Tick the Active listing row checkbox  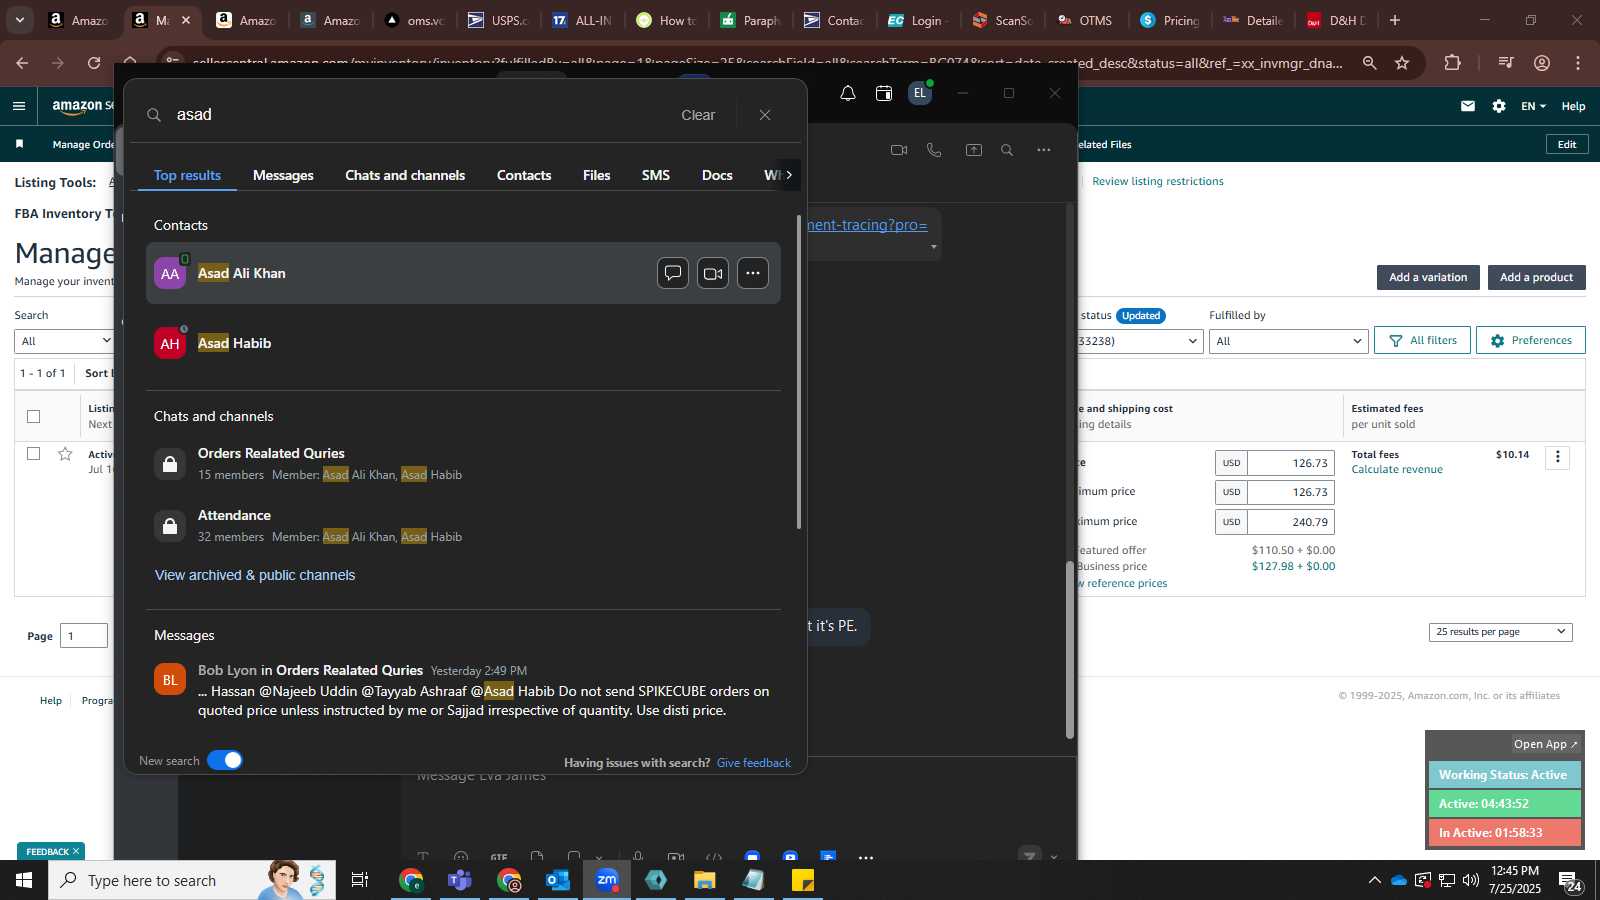click(34, 454)
